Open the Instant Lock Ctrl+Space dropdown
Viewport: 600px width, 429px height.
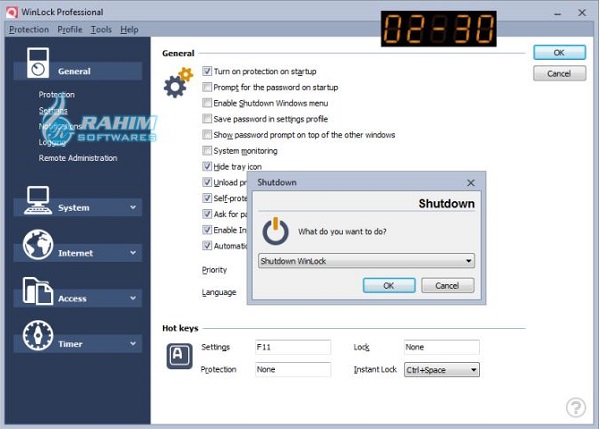442,370
